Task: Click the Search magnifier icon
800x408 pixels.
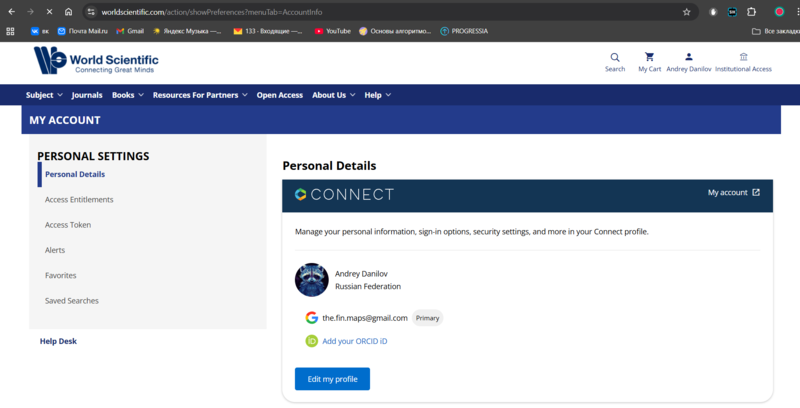Action: pyautogui.click(x=614, y=57)
